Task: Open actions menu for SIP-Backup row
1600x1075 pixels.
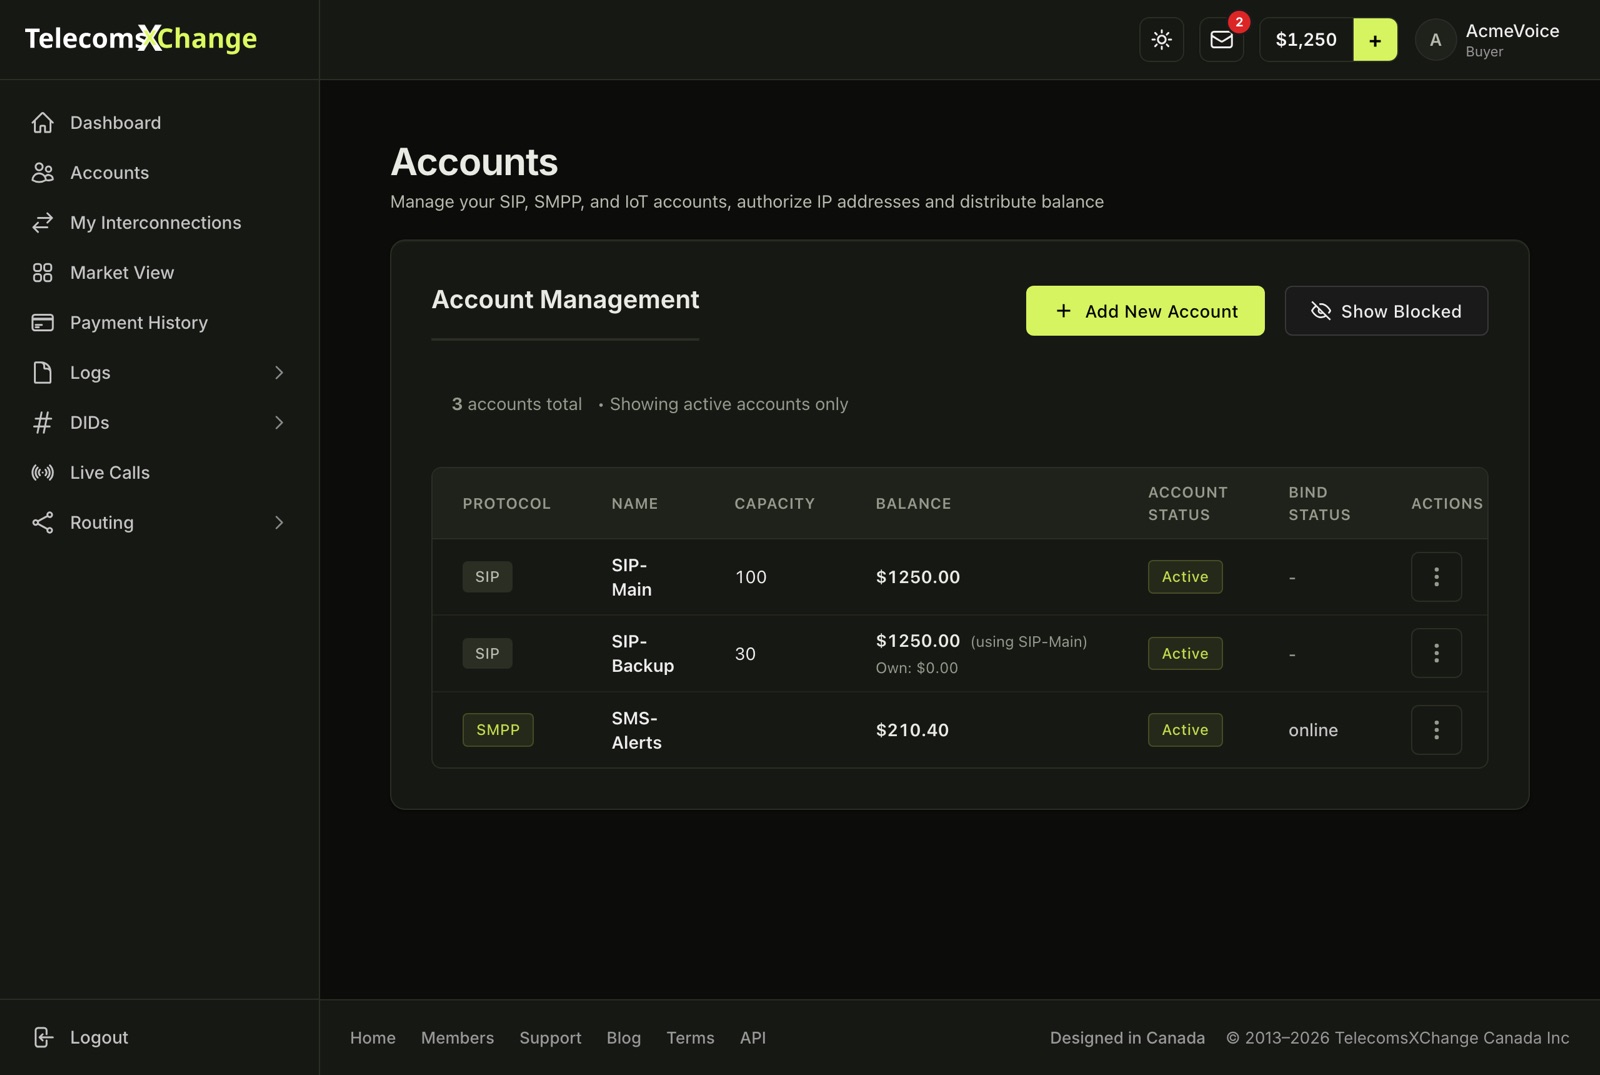Action: (x=1436, y=653)
